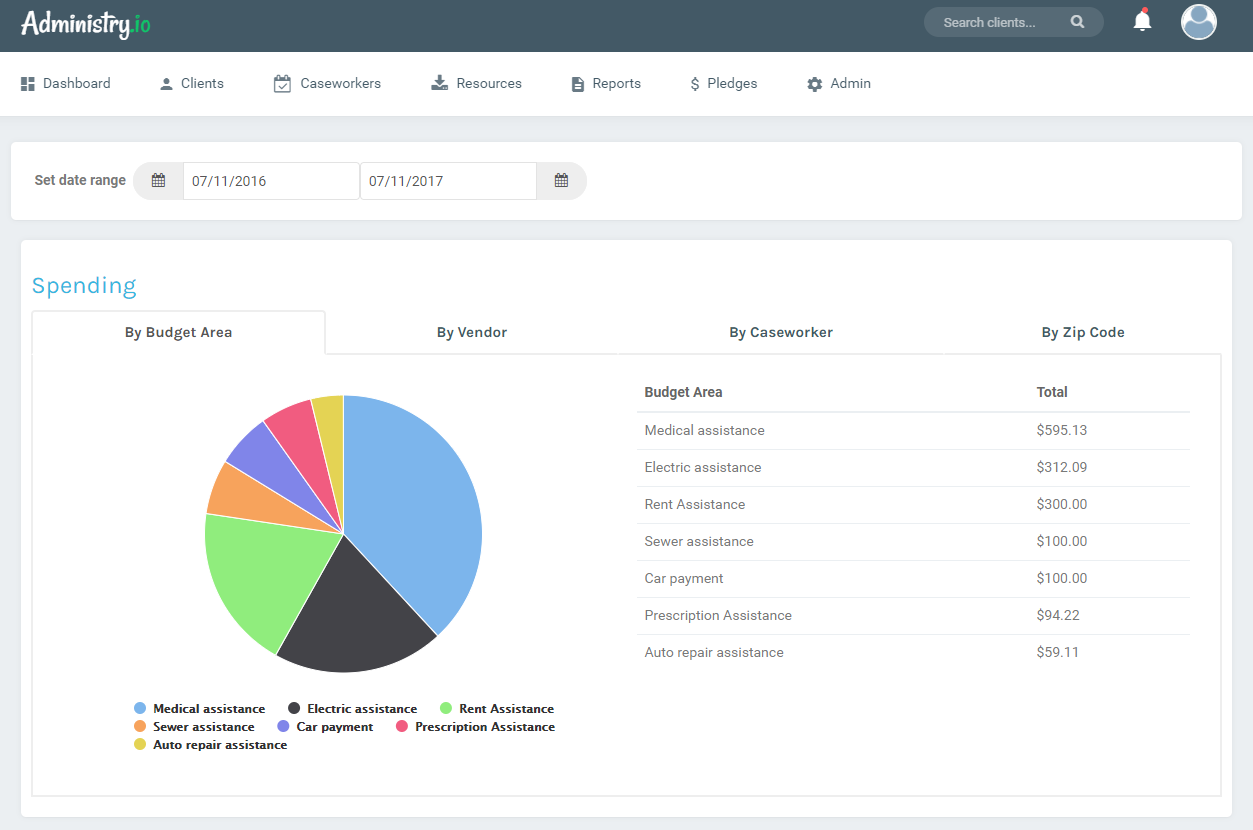1253x830 pixels.
Task: Open the Reports menu item
Action: point(606,84)
